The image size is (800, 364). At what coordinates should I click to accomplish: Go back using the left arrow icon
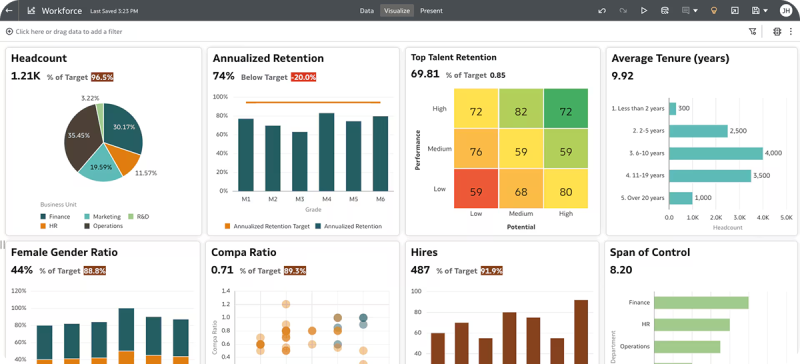tap(9, 11)
